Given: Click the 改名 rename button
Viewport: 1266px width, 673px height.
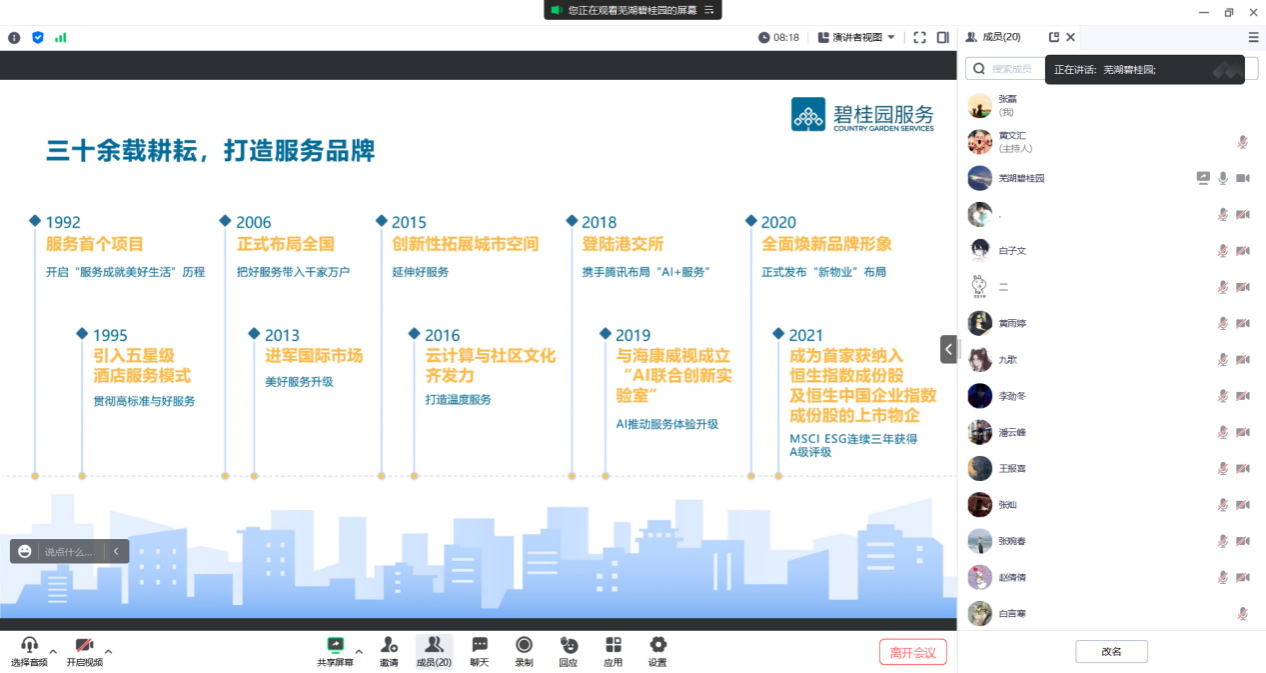Looking at the screenshot, I should tap(1111, 651).
